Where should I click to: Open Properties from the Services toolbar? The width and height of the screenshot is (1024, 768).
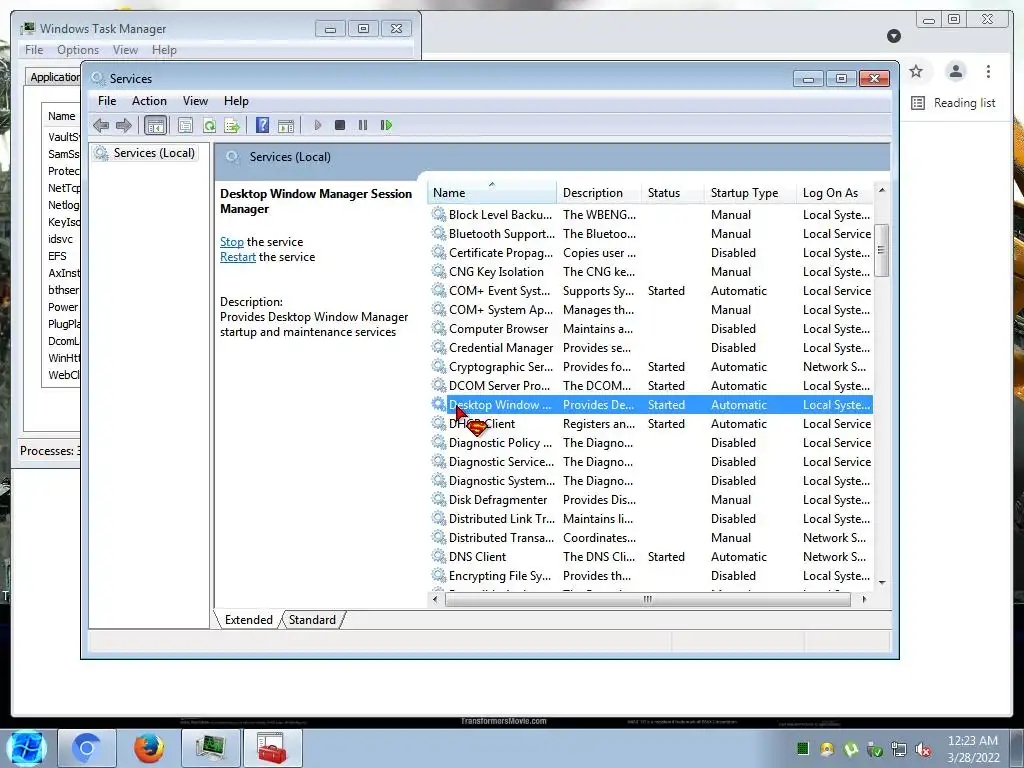click(185, 125)
